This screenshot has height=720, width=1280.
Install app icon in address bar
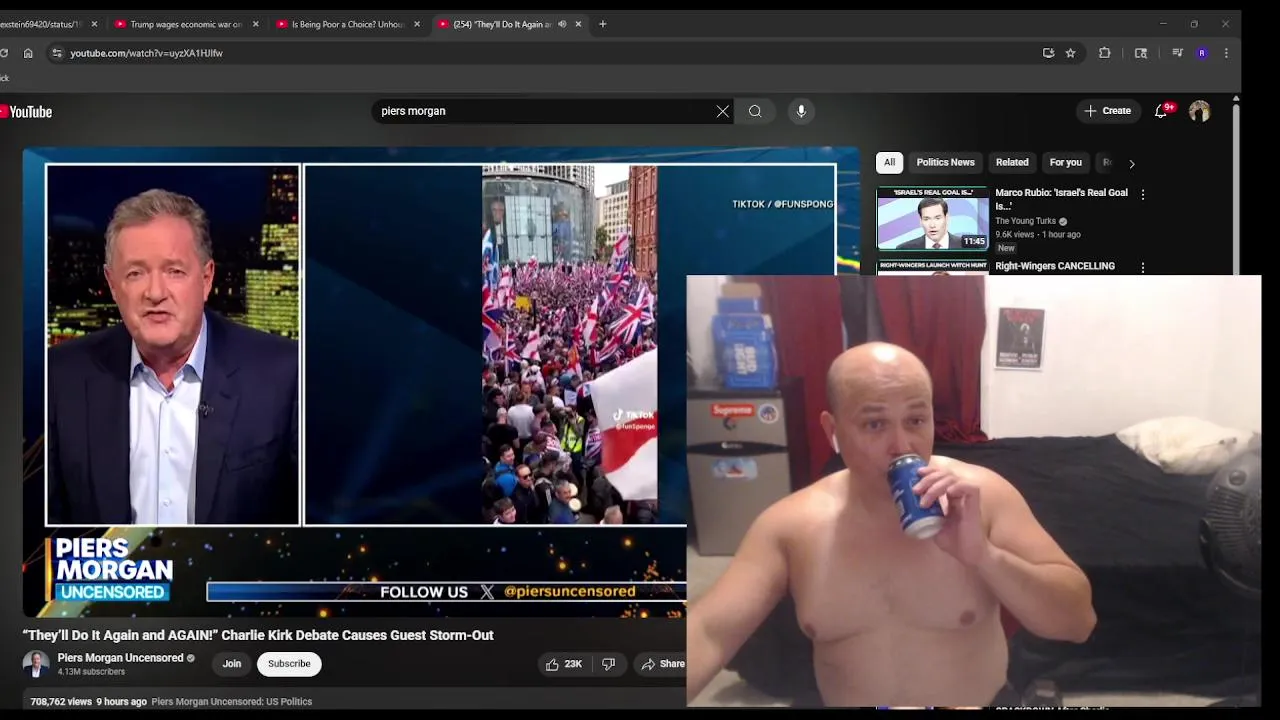[1048, 53]
